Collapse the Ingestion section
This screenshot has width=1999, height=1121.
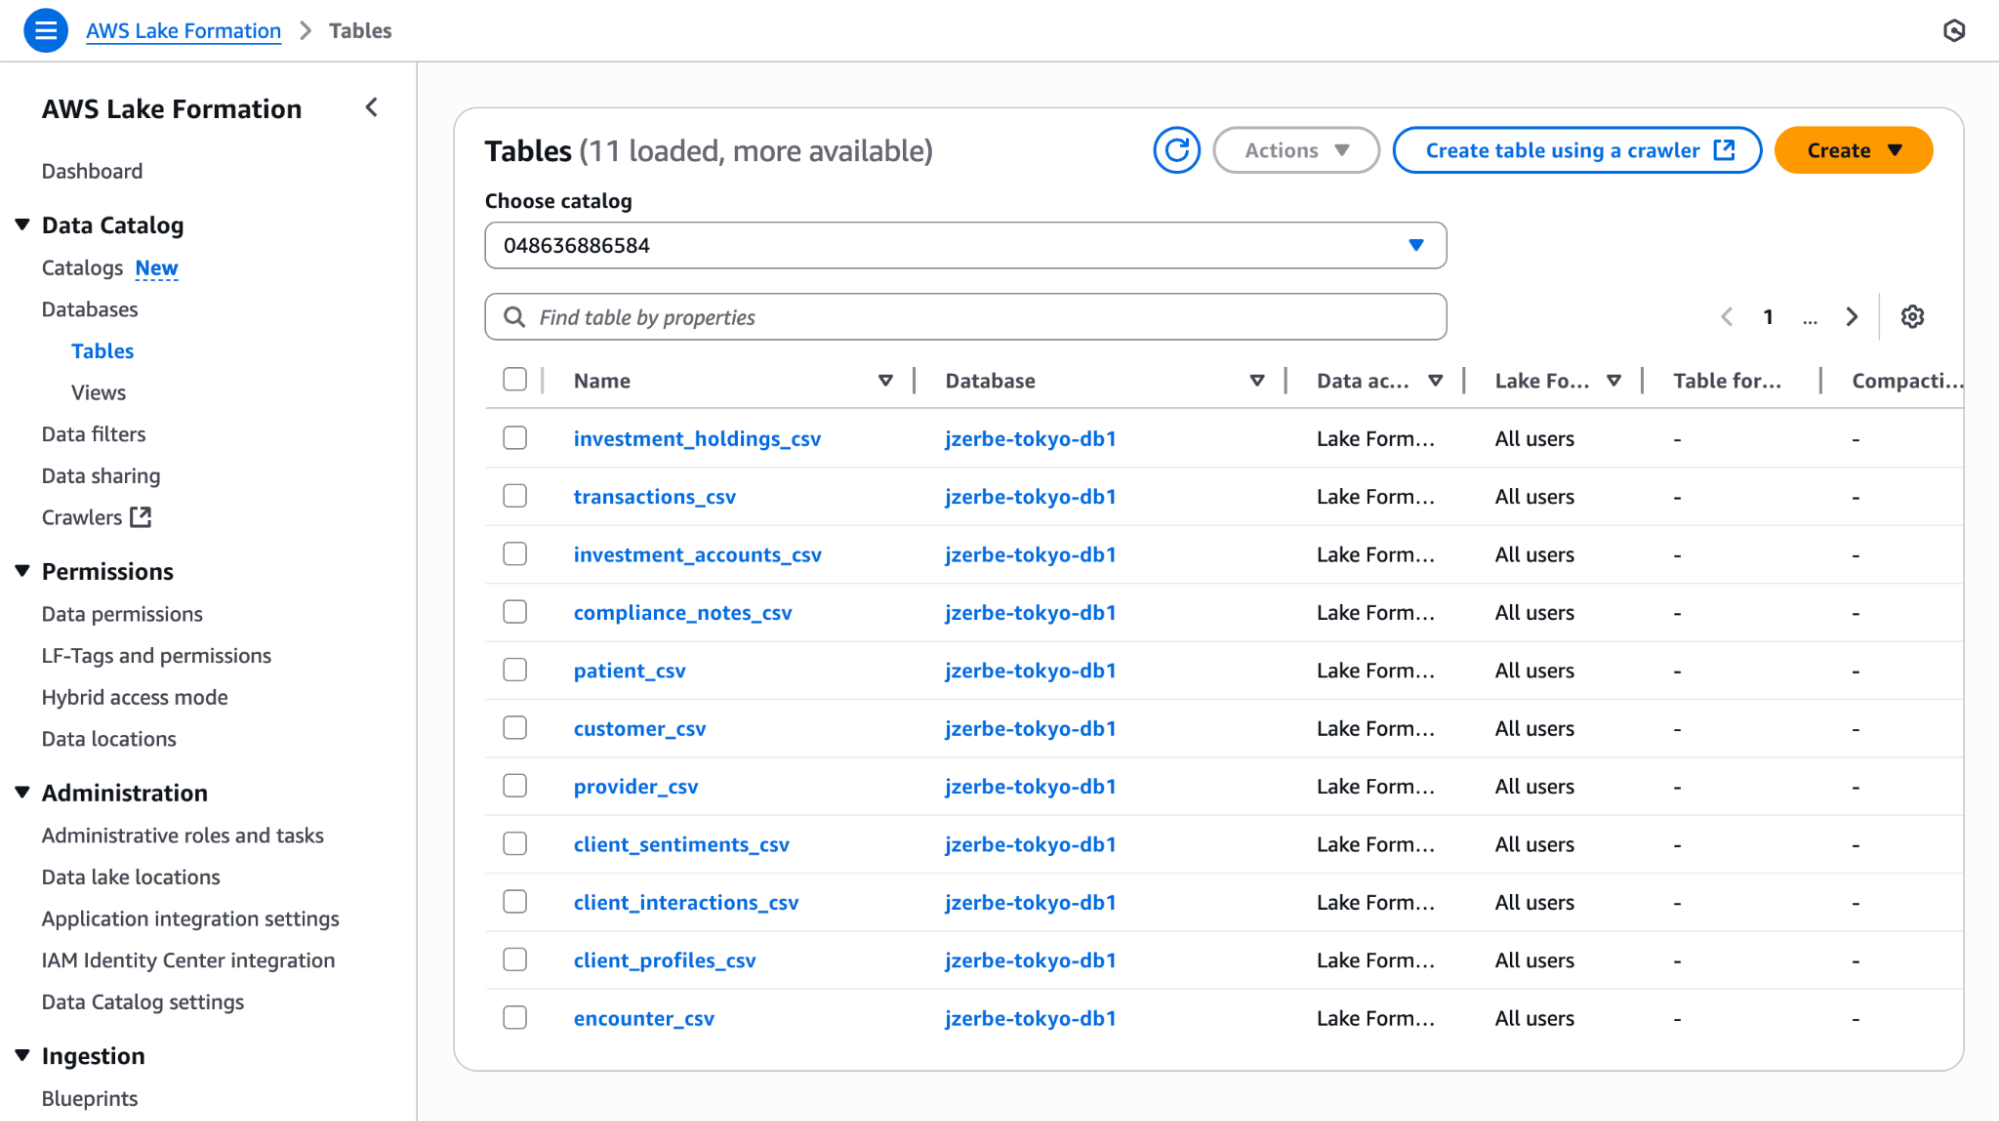[22, 1056]
